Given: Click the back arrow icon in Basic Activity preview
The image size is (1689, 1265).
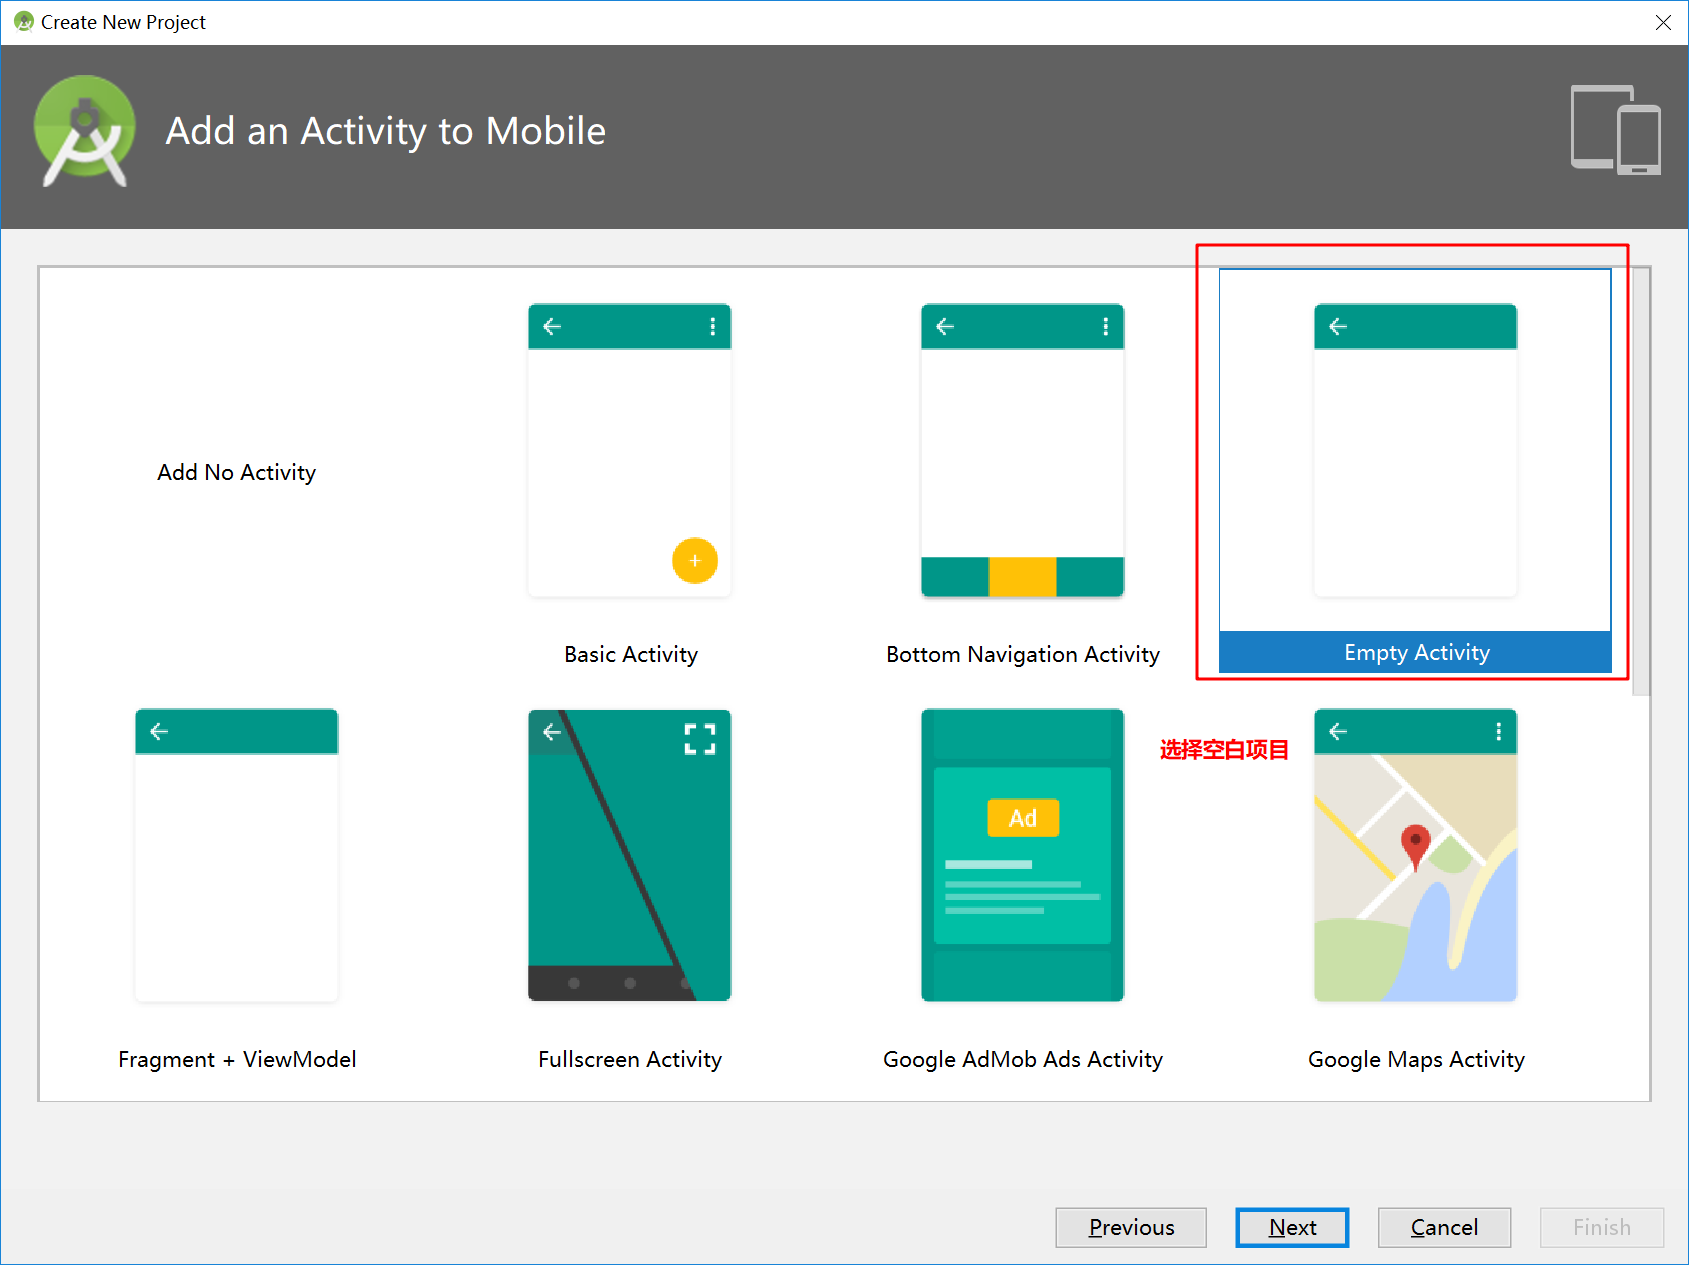Looking at the screenshot, I should 552,326.
